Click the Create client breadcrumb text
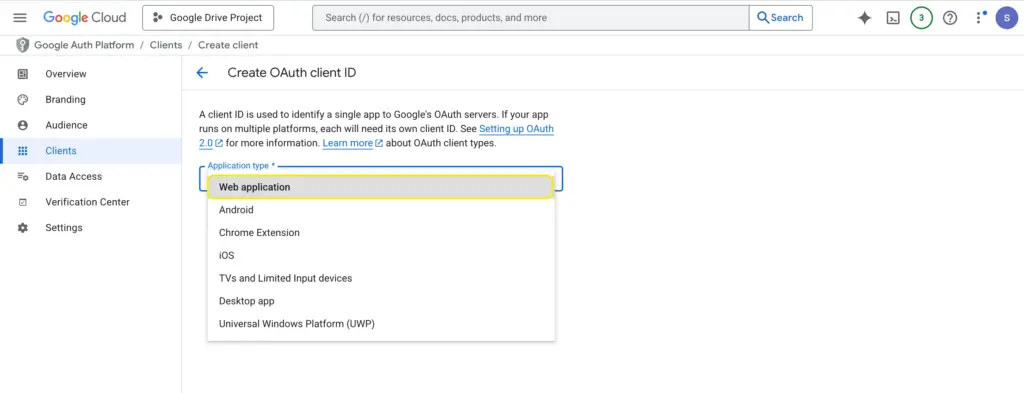Image resolution: width=1024 pixels, height=393 pixels. [228, 45]
